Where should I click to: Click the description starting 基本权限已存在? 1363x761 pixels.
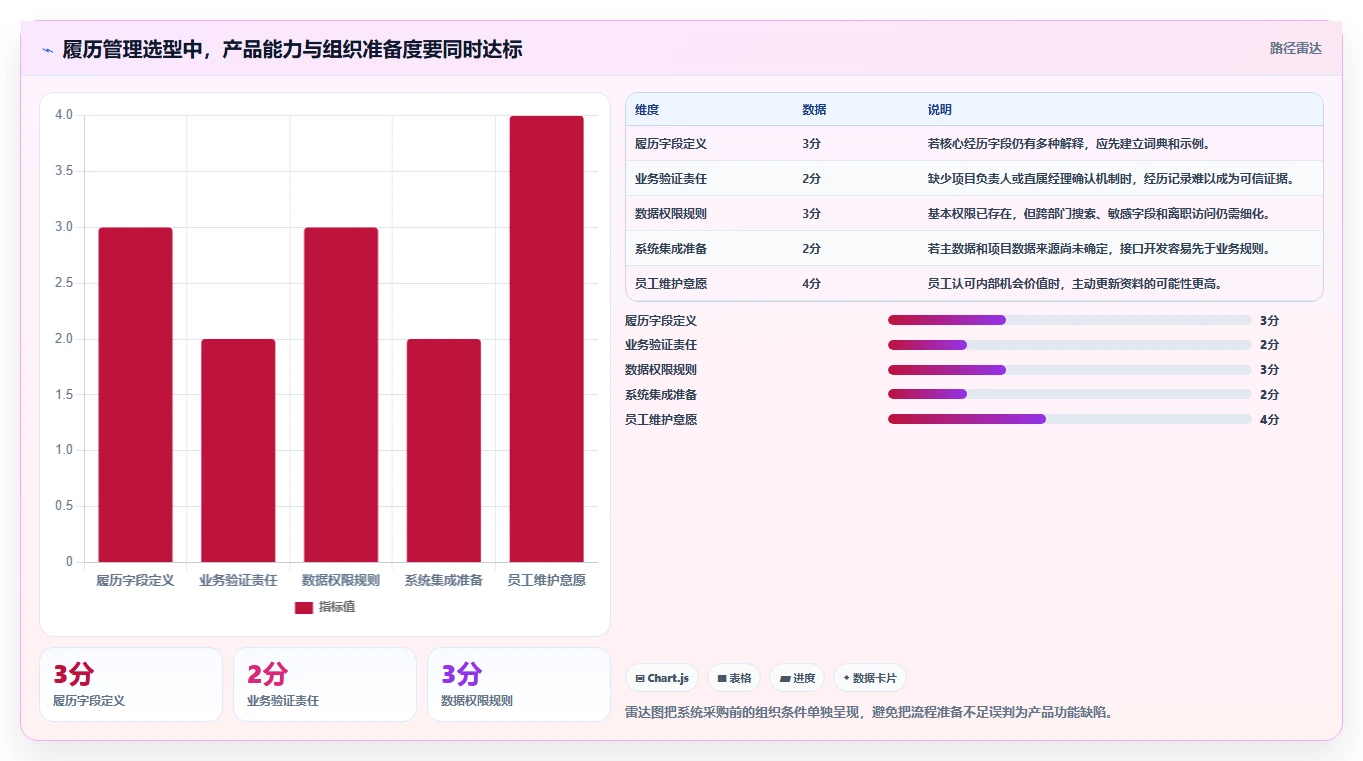1099,214
